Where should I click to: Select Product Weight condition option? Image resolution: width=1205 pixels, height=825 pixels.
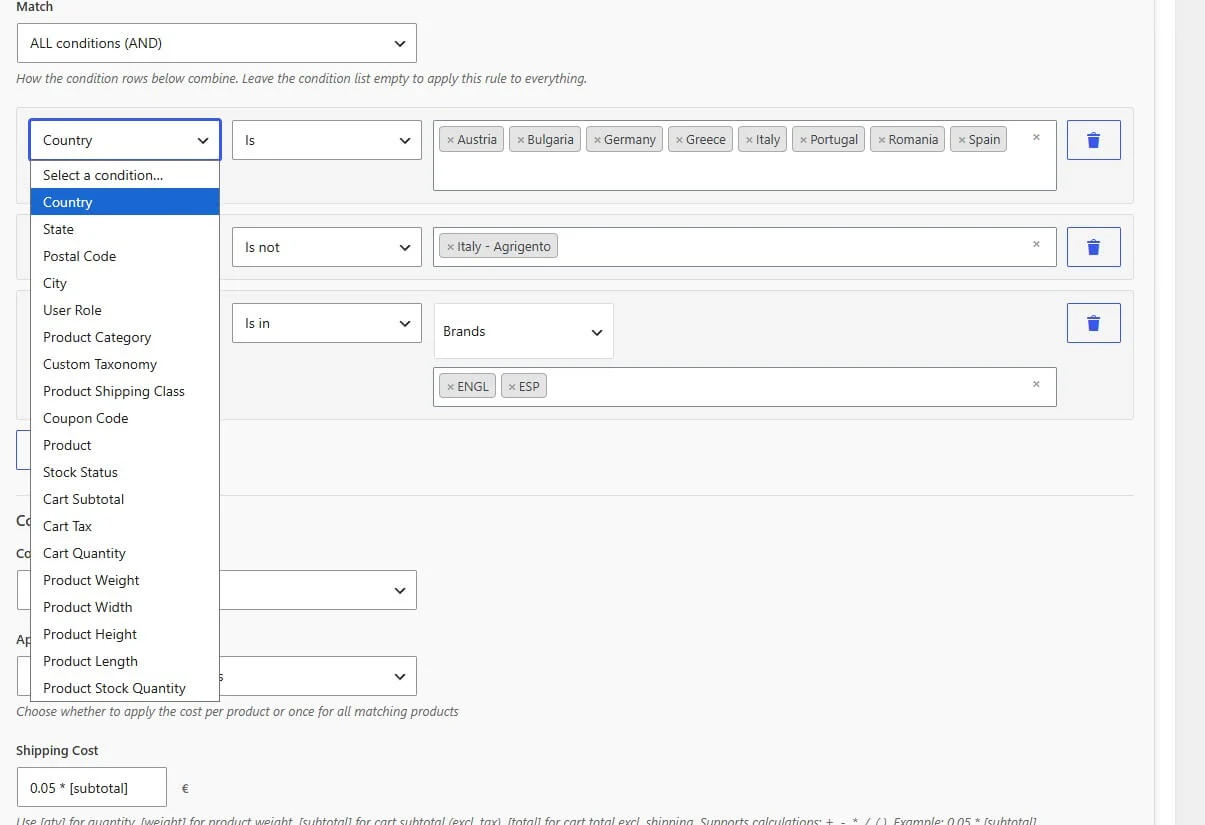[125, 580]
